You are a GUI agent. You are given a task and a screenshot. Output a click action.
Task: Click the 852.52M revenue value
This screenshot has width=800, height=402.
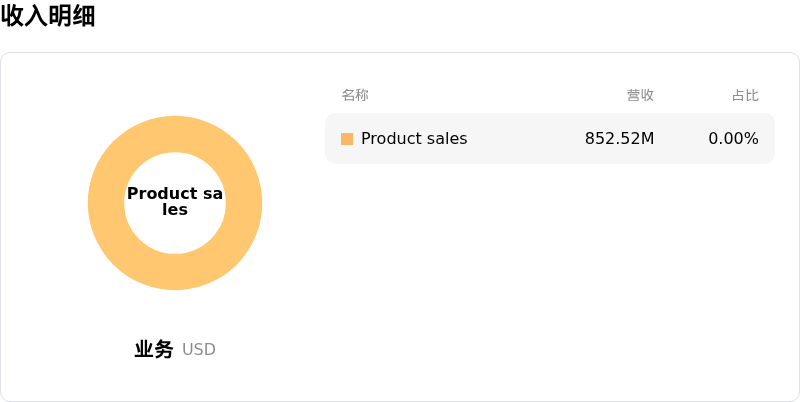(x=619, y=139)
